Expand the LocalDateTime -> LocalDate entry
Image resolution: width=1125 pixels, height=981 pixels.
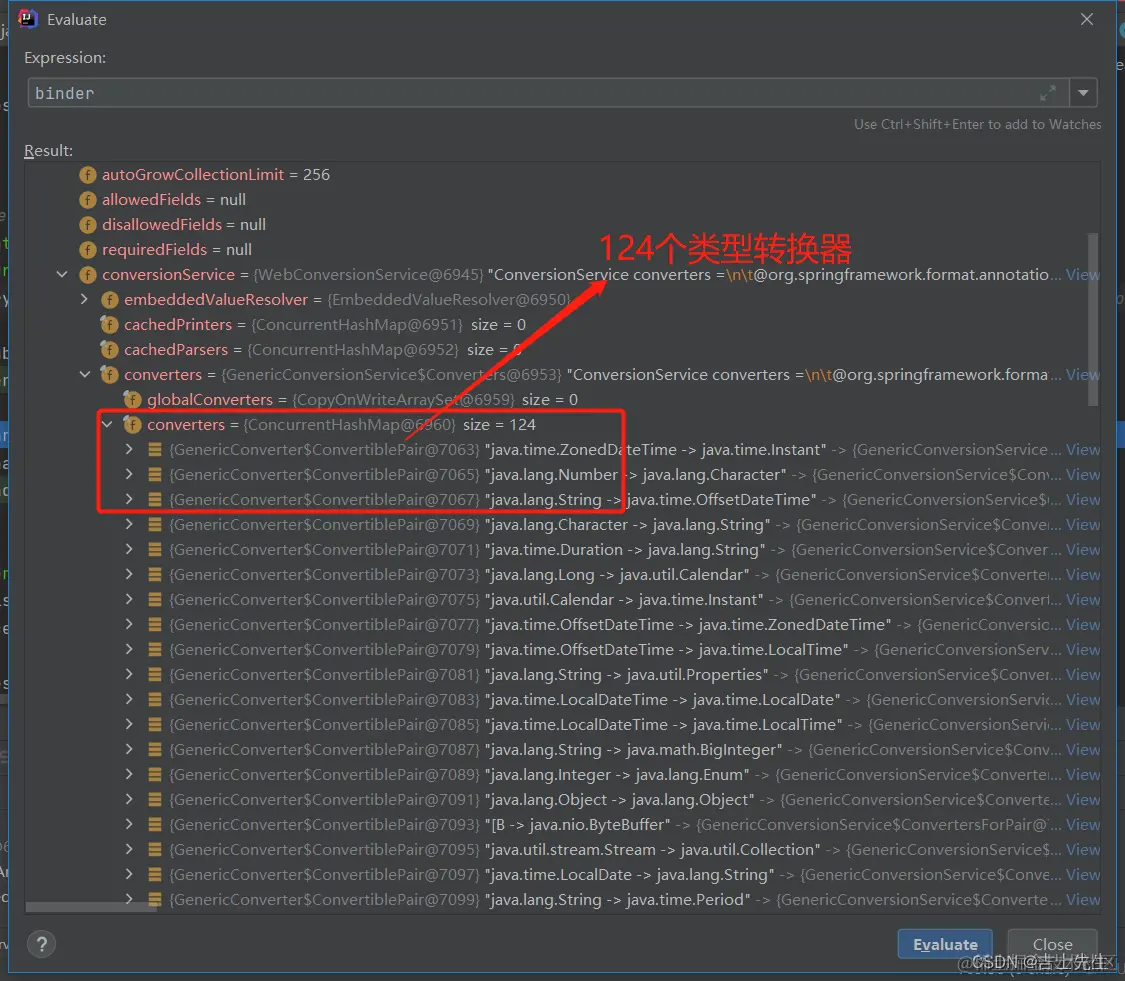[129, 700]
